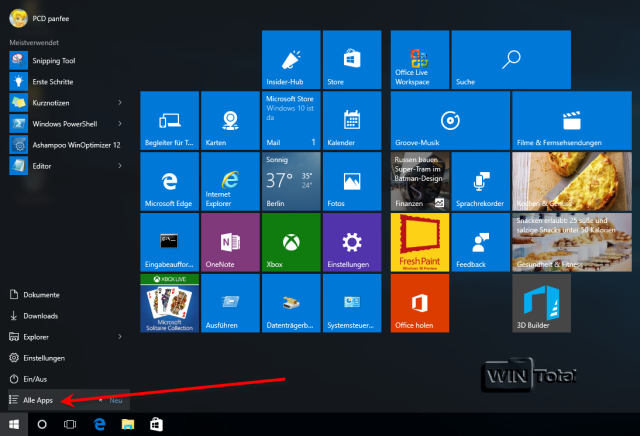Expand the Explorer submenu arrow
This screenshot has height=436, width=640.
[120, 336]
